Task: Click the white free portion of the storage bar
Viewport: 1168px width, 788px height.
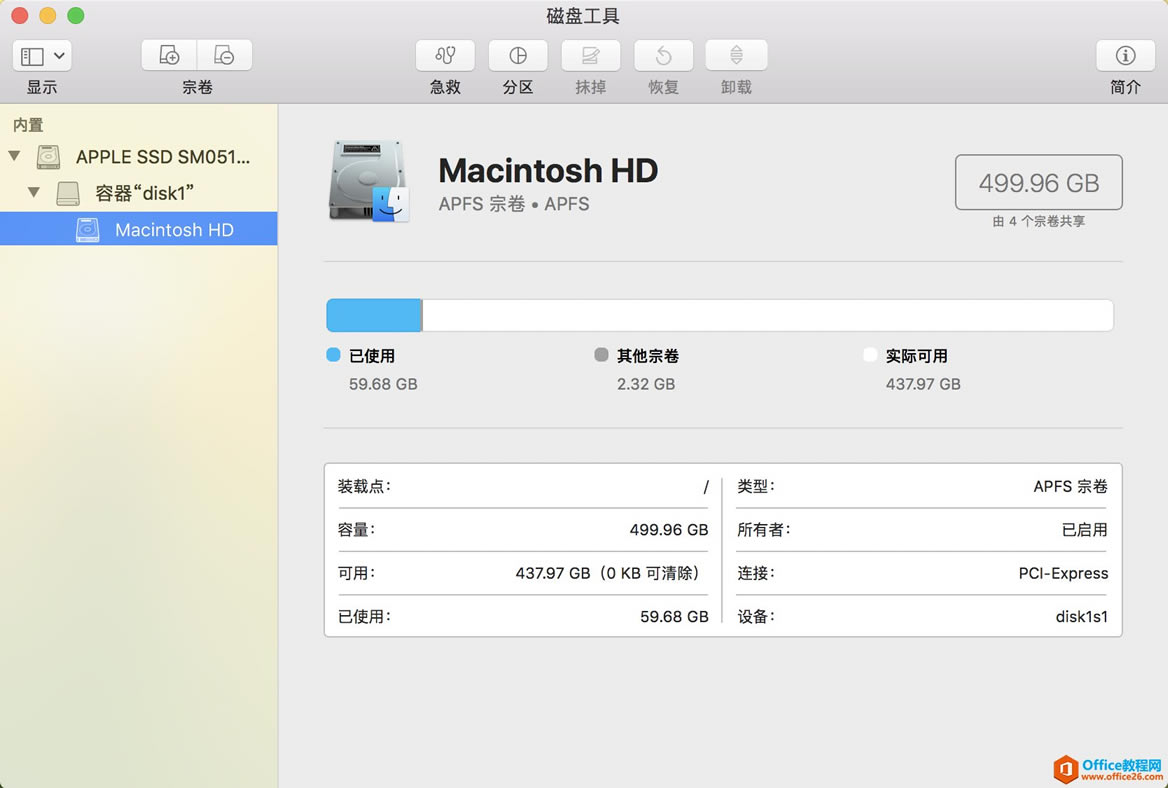Action: 768,315
